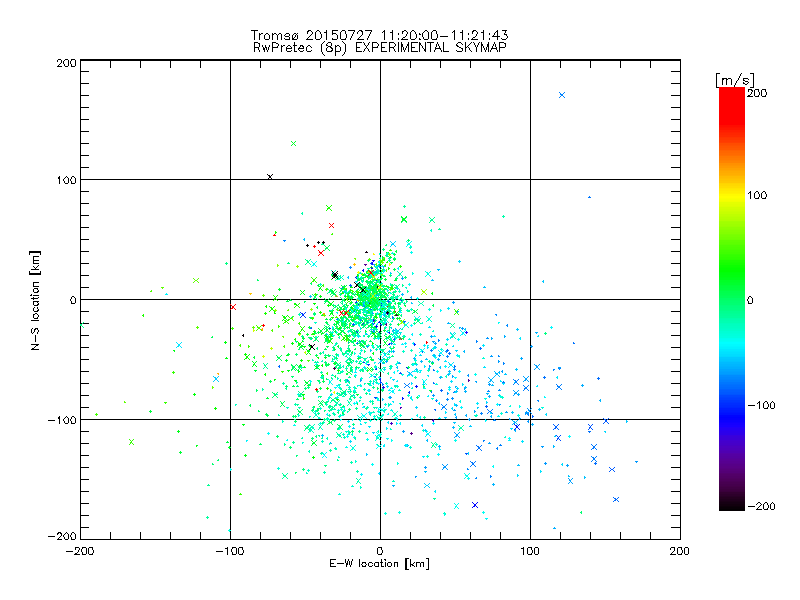
Task: Click the lone green cross above the 100 km gridline
Action: click(293, 143)
